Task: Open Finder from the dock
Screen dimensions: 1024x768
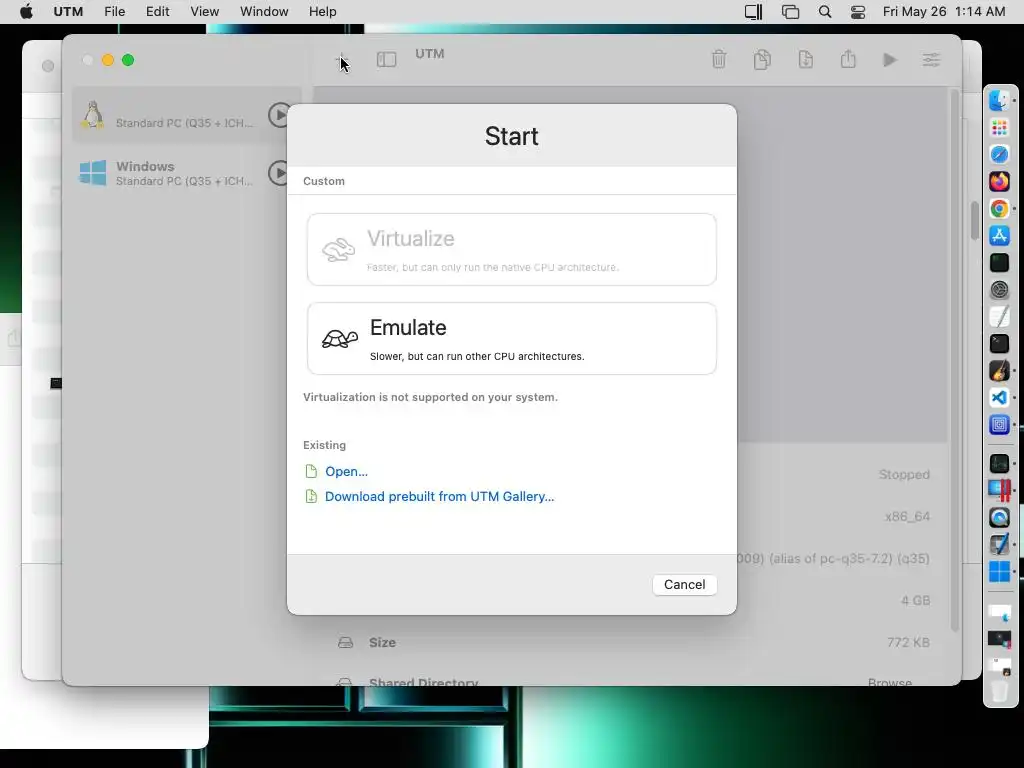Action: (999, 100)
